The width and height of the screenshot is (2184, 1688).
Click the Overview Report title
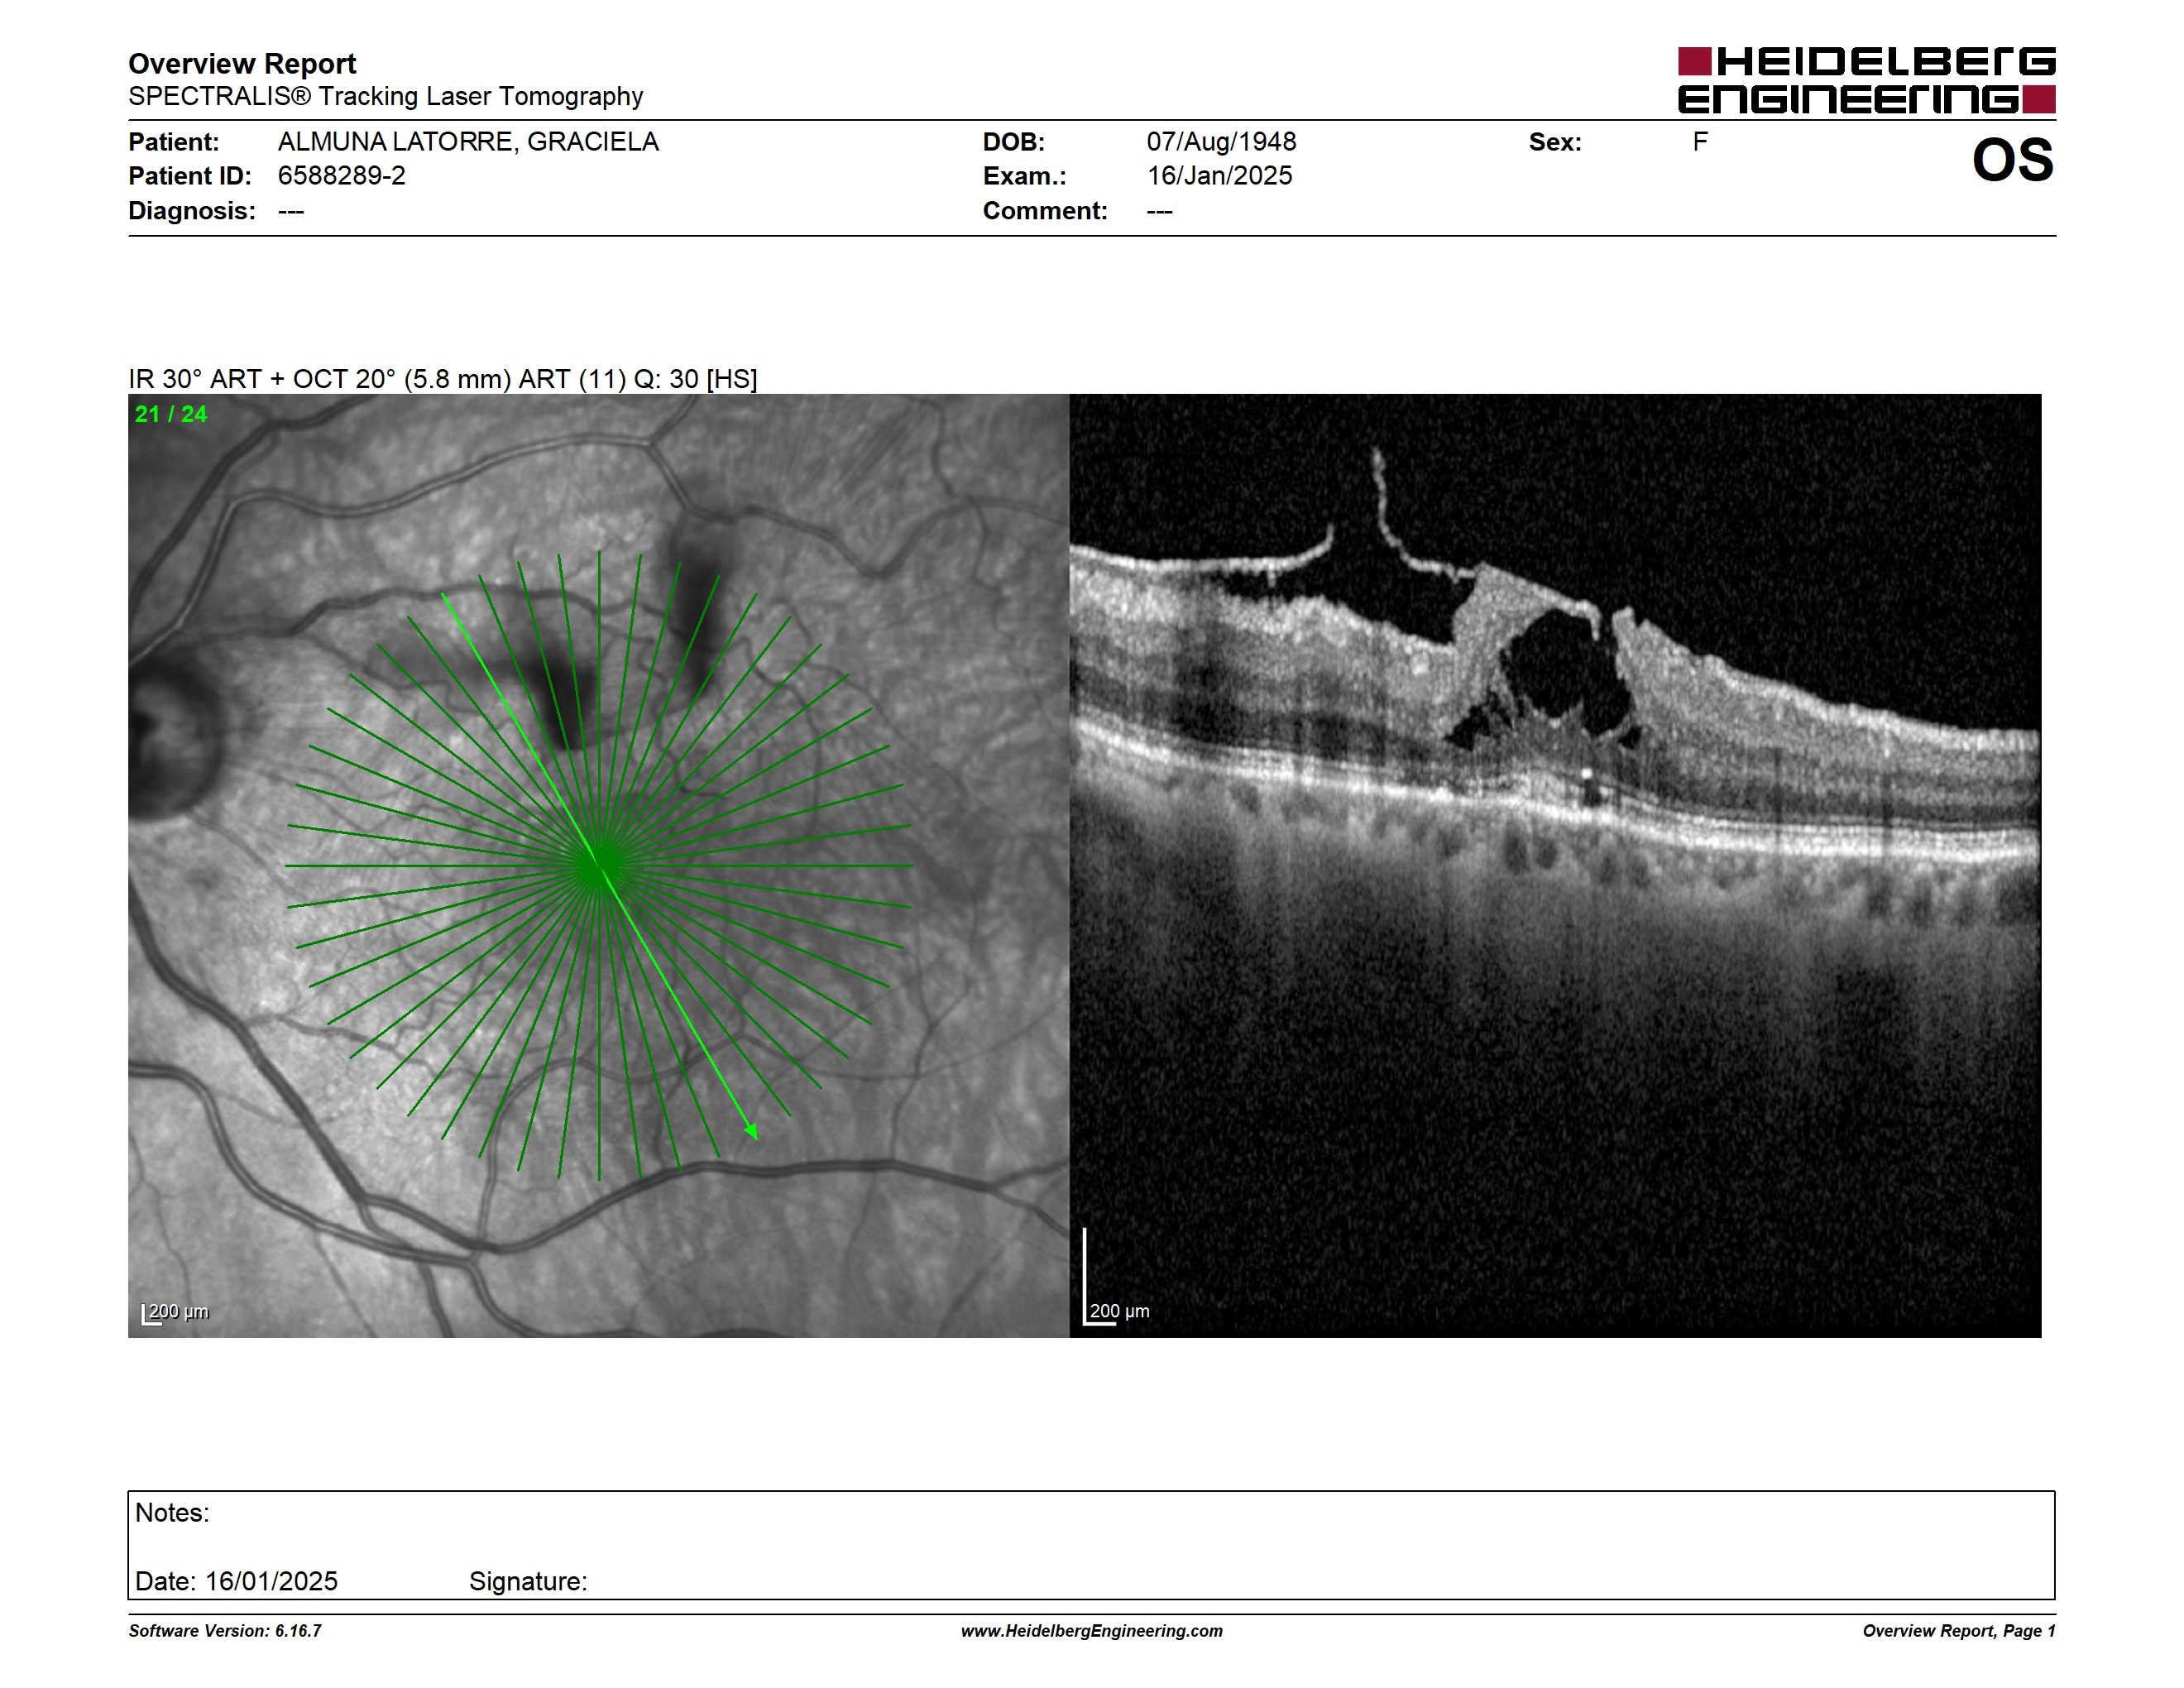[242, 63]
